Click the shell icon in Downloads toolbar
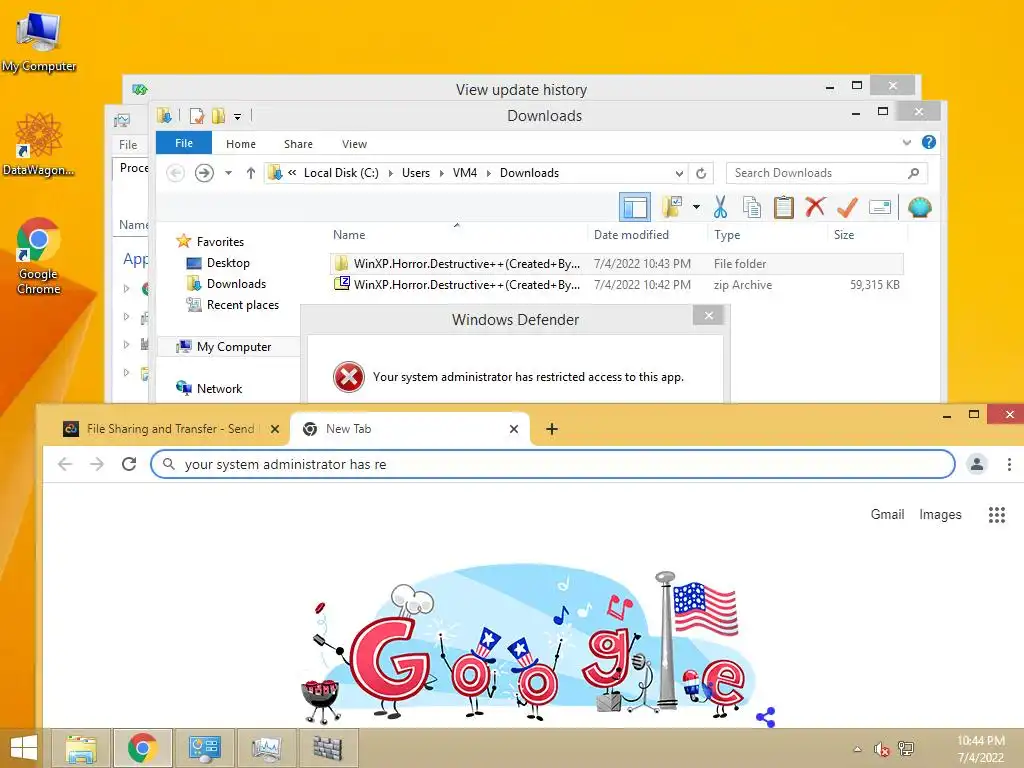1024x768 pixels. coord(920,208)
